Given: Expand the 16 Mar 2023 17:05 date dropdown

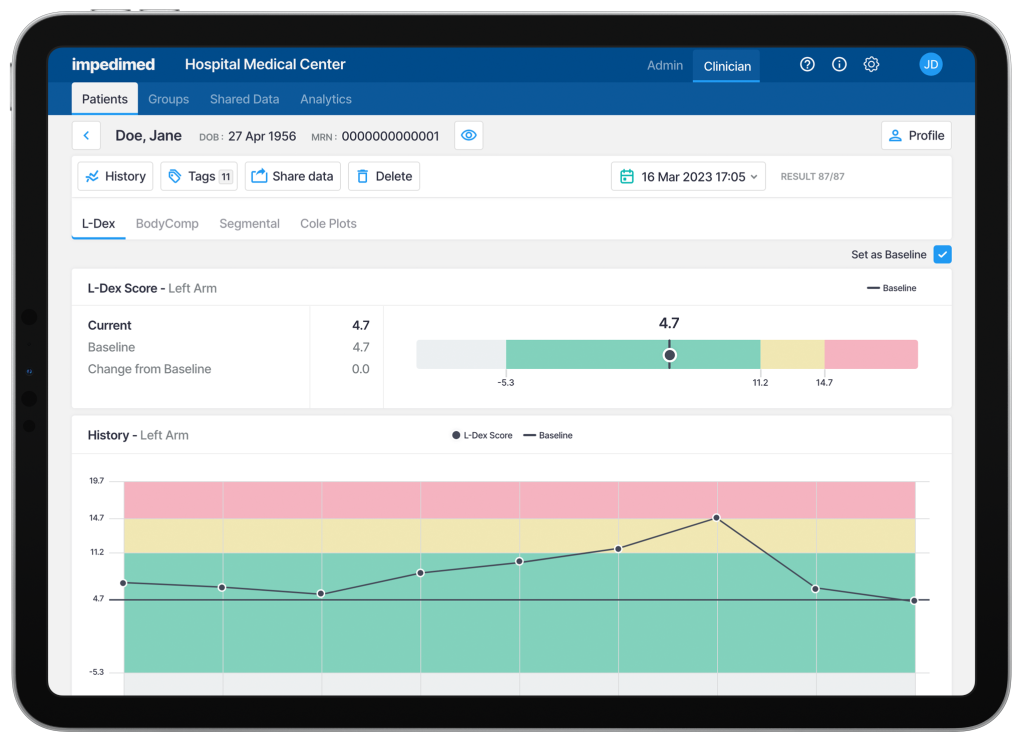Looking at the screenshot, I should pos(688,176).
